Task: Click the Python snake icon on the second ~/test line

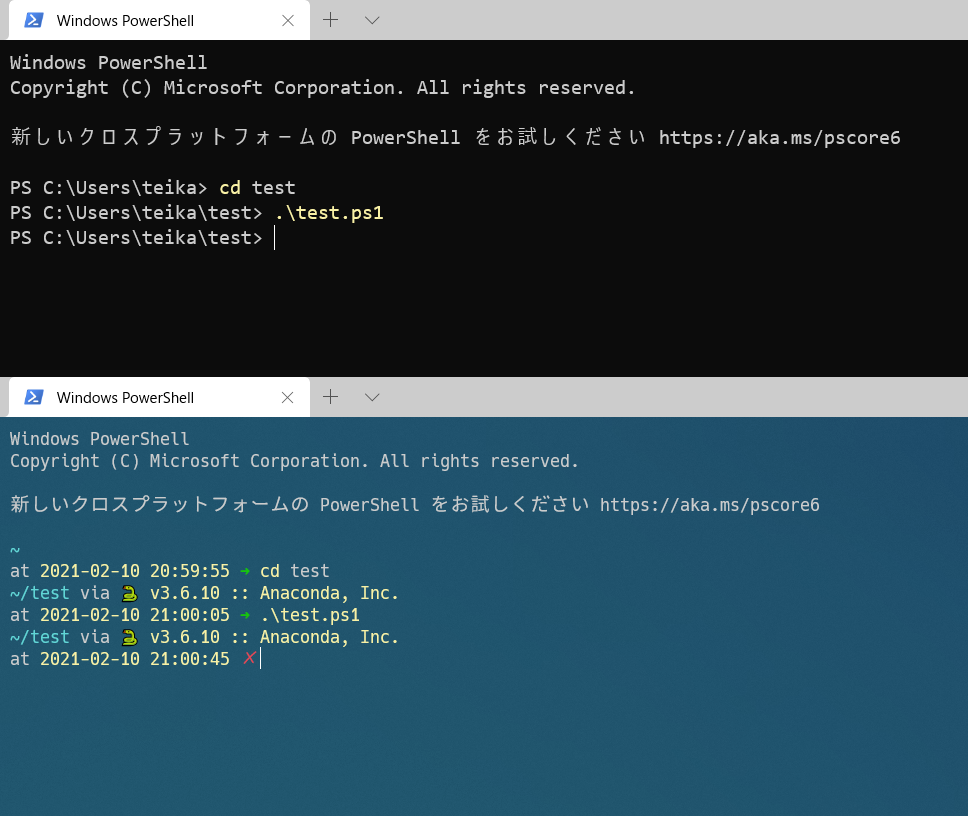Action: [130, 637]
